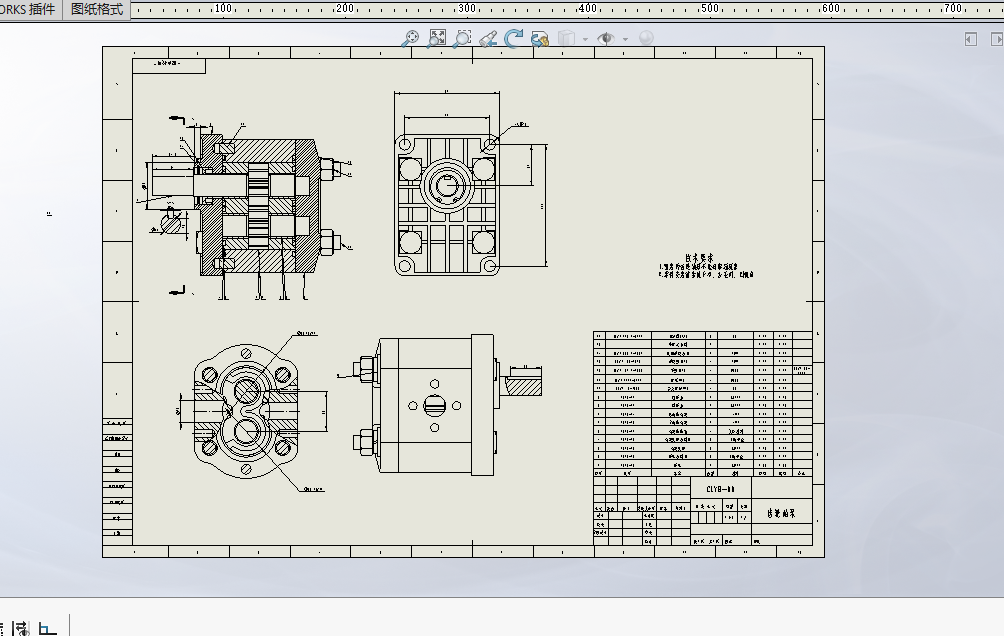1004x636 pixels.
Task: Open the 图纸格式 tab
Action: pos(97,9)
